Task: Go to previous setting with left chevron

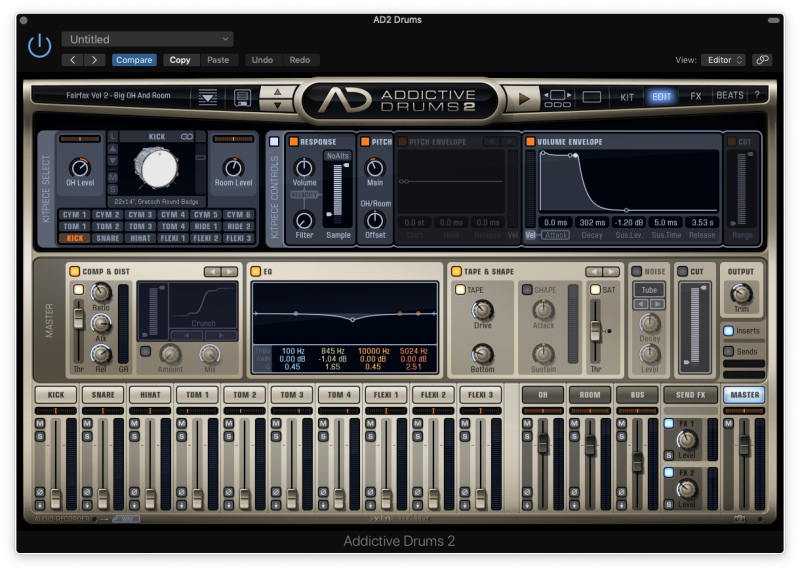Action: pyautogui.click(x=73, y=60)
